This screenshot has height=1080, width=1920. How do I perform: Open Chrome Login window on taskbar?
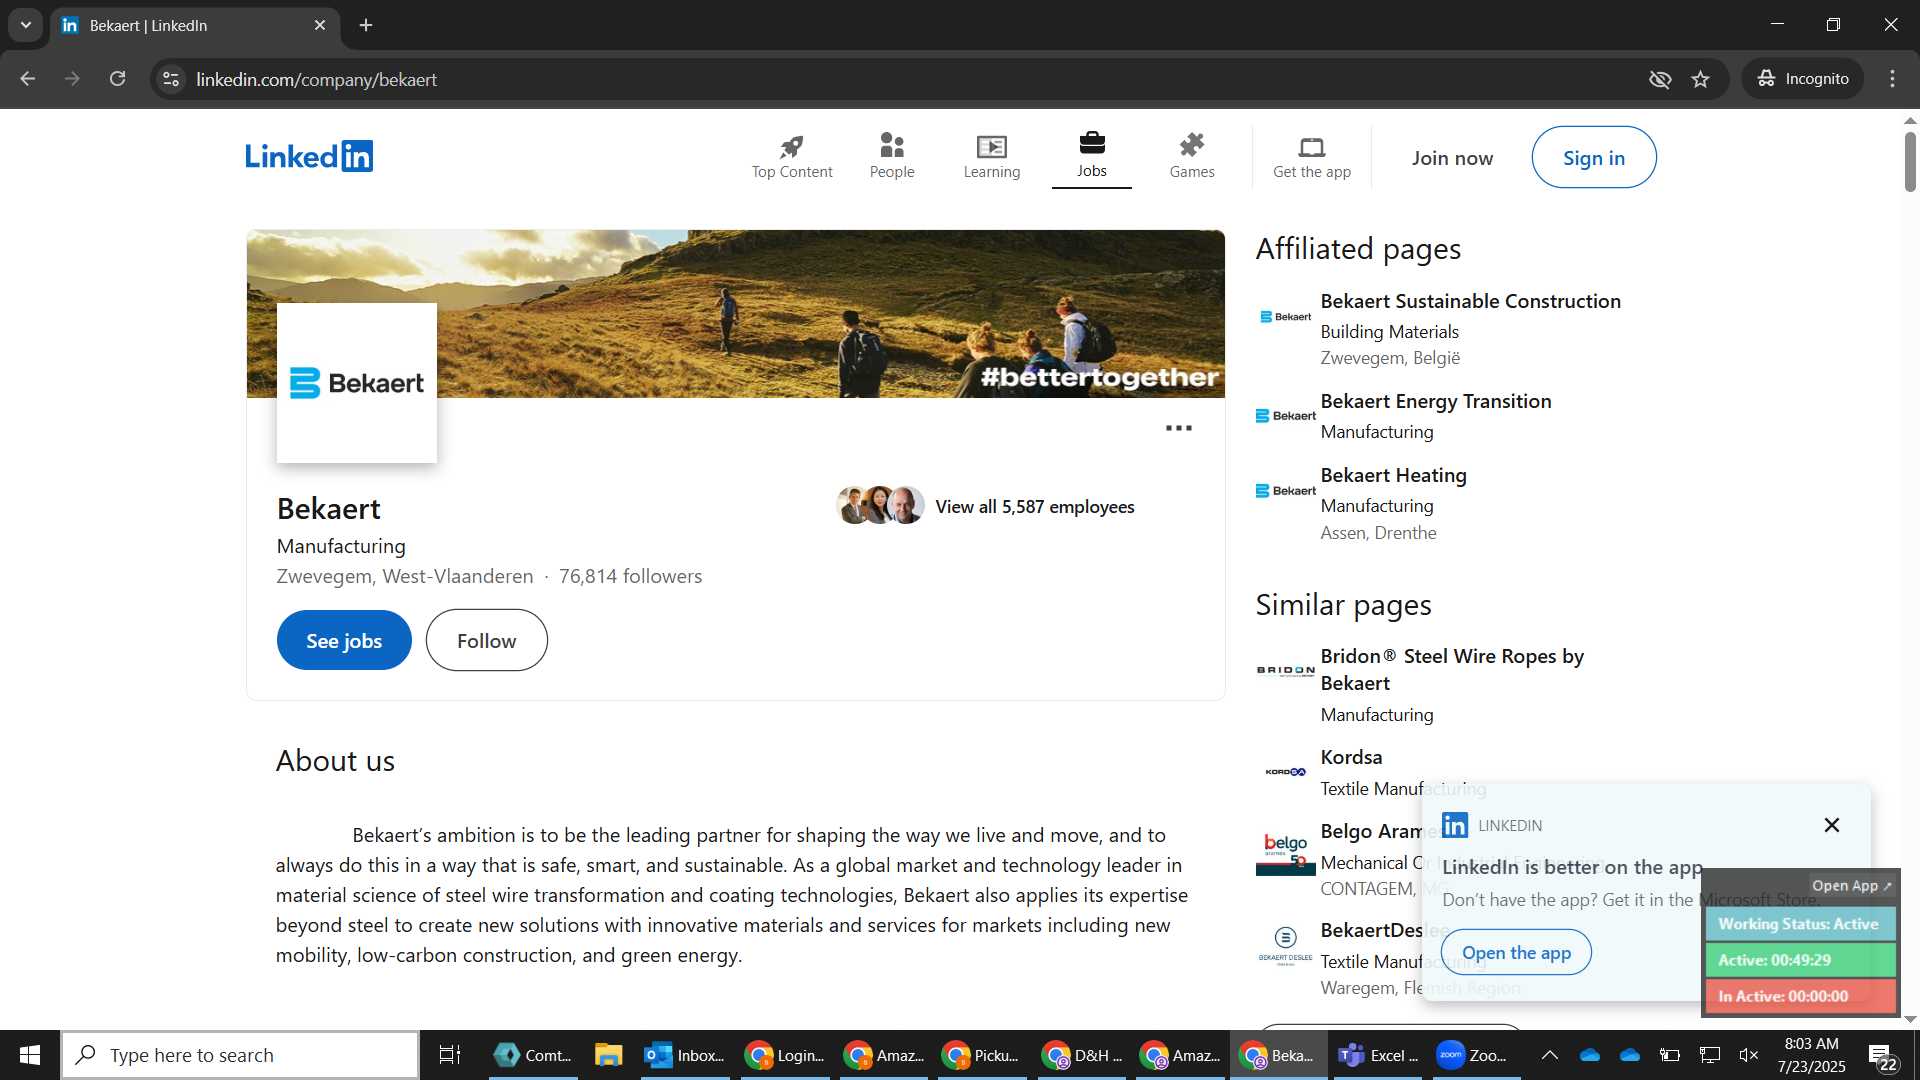785,1055
